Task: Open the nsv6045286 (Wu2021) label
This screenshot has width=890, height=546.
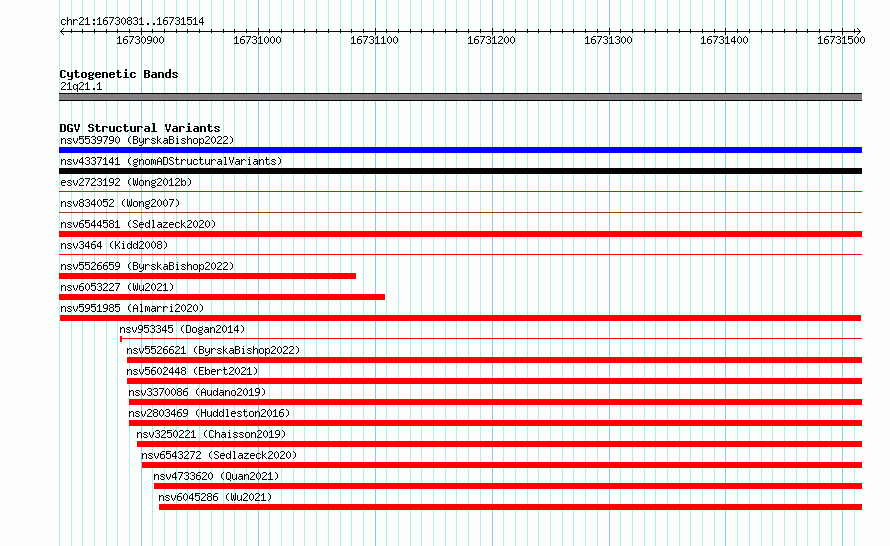Action: point(215,497)
